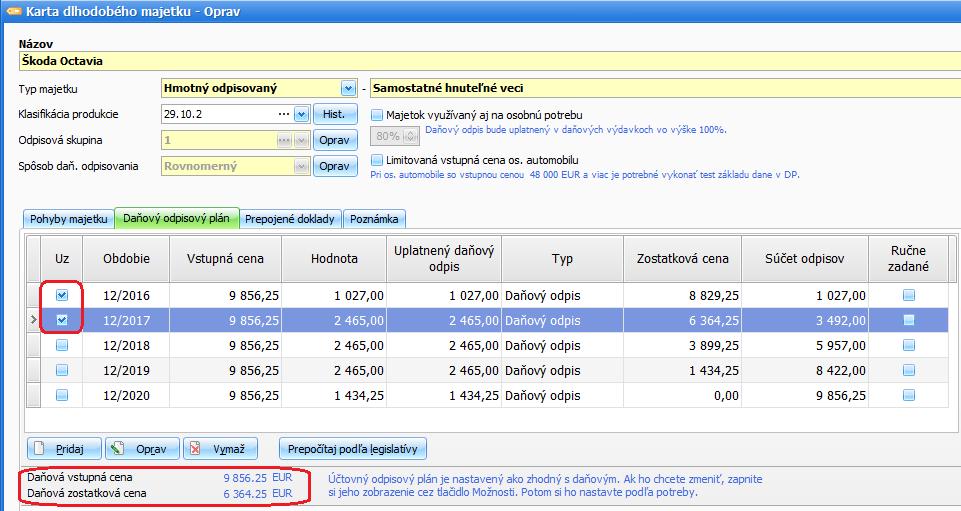Click Daňová zostatková cena value 6 364.25 EUR
The width and height of the screenshot is (961, 511).
(258, 493)
